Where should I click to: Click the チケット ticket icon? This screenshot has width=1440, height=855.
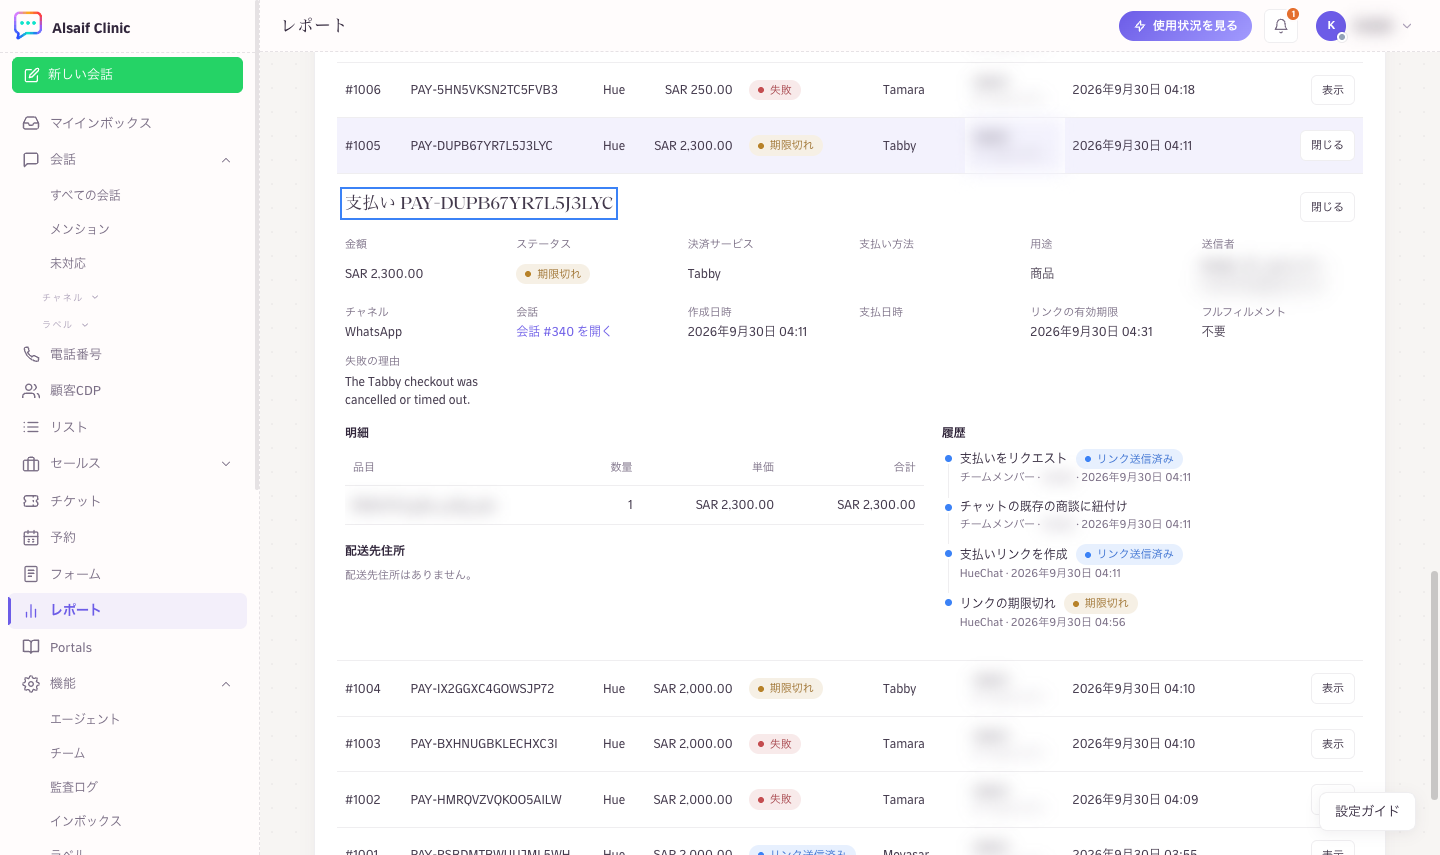[x=31, y=501]
